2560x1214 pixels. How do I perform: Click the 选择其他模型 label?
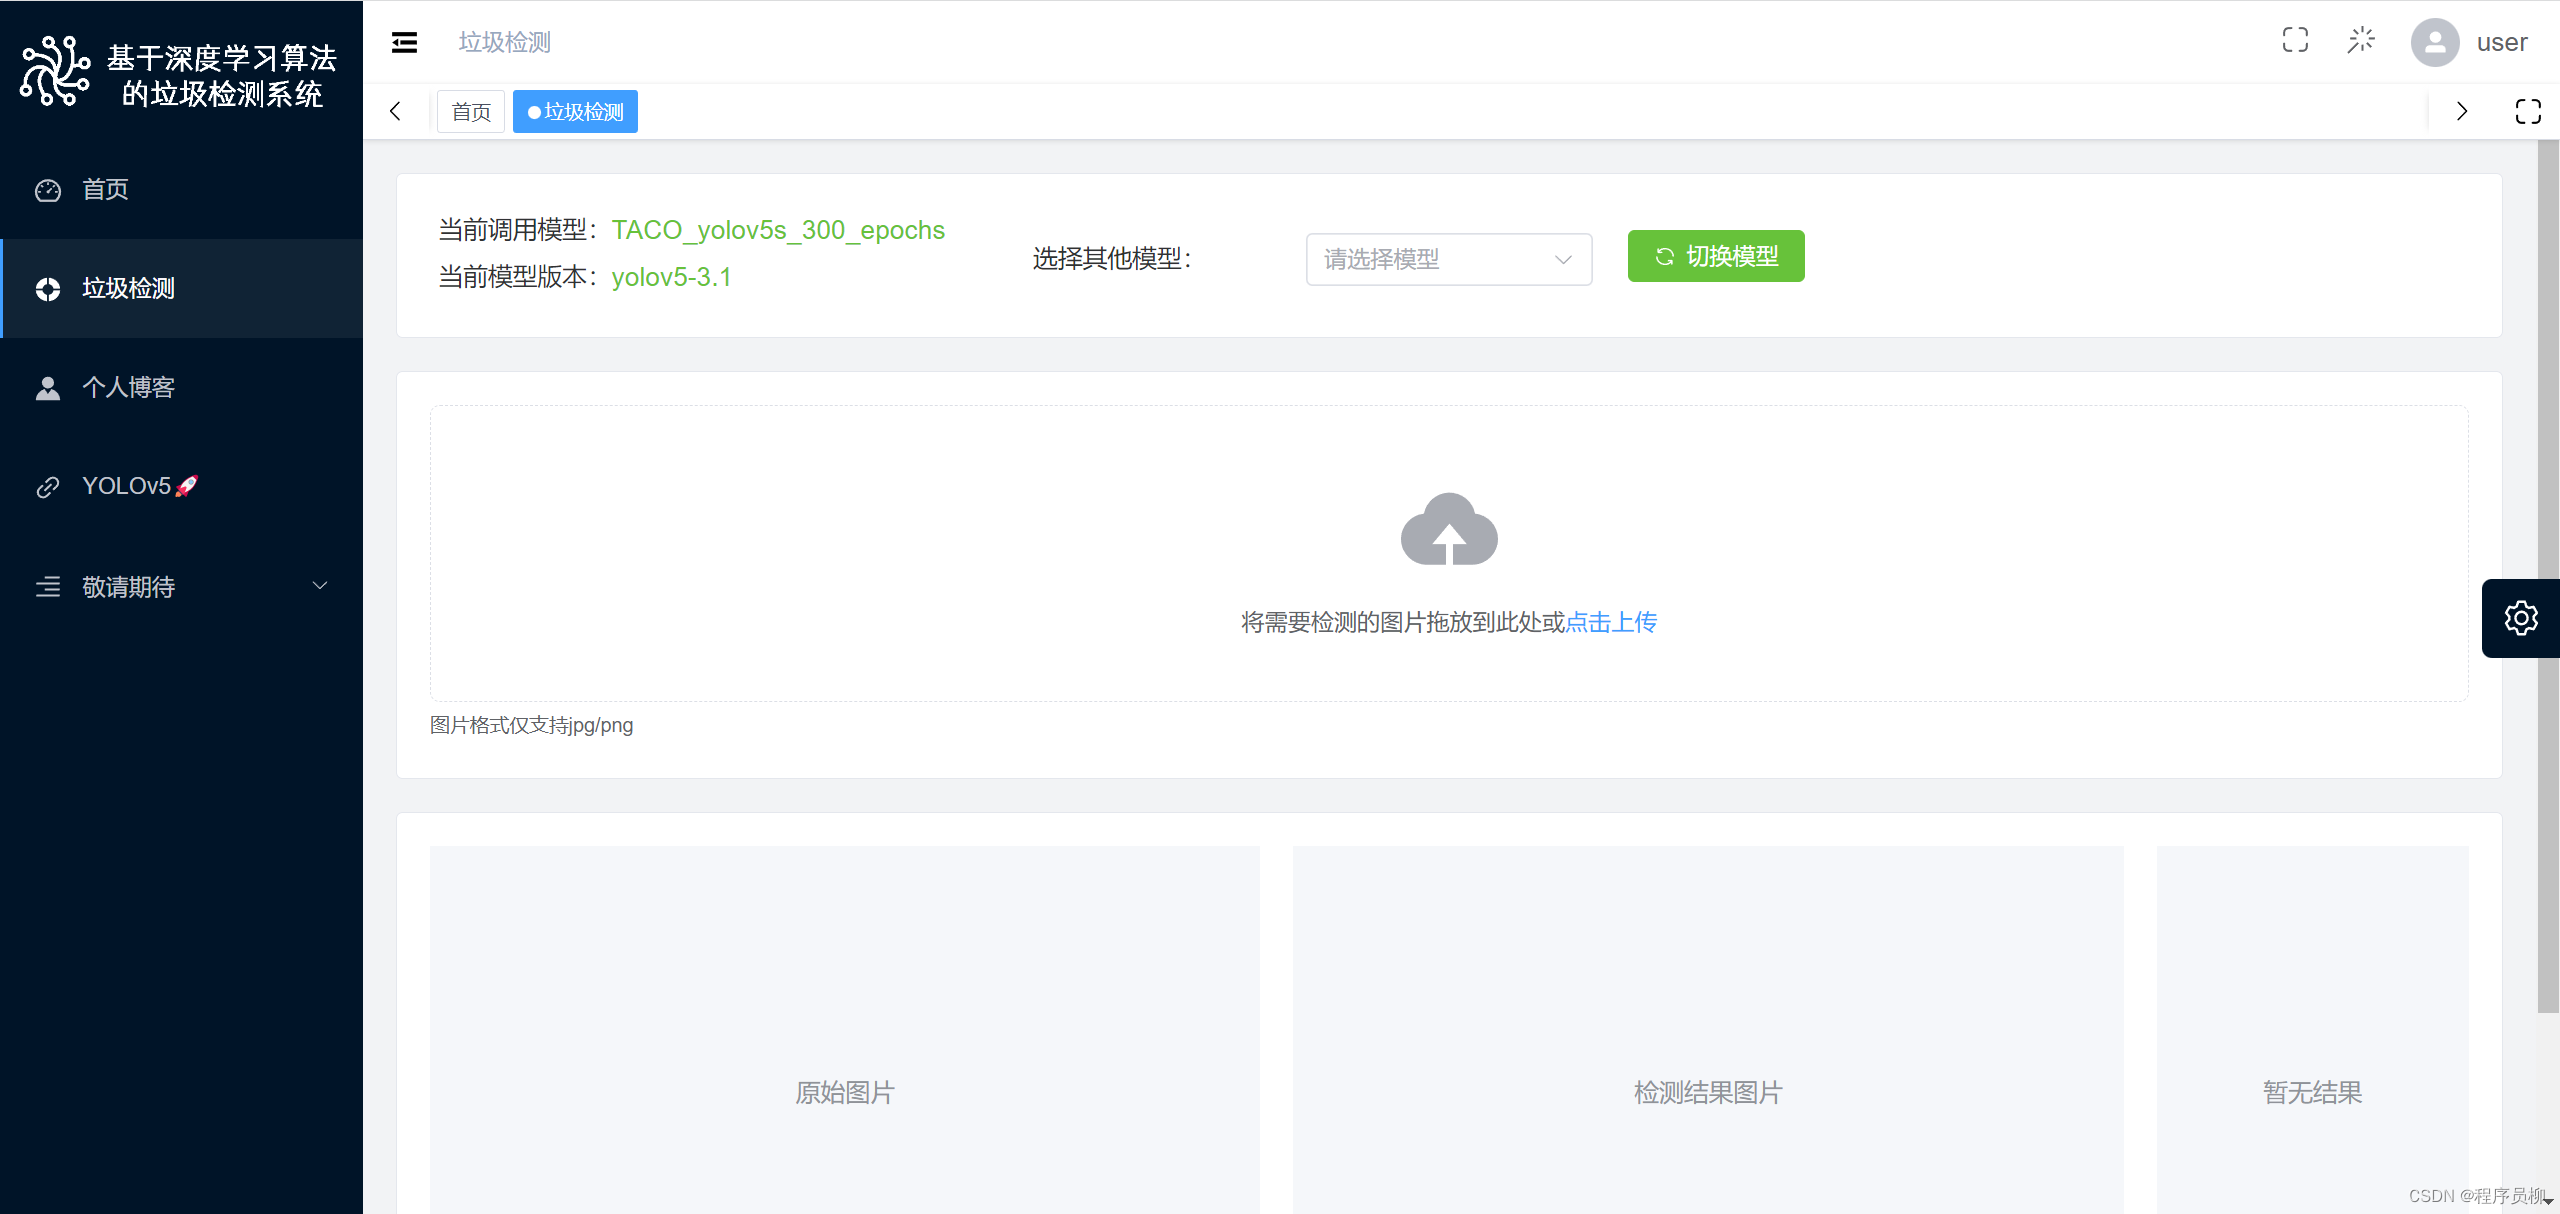tap(1112, 259)
